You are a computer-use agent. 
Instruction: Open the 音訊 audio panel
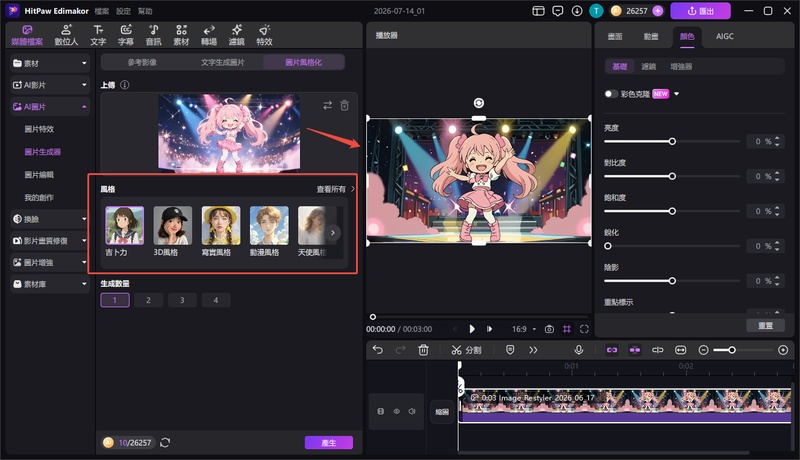[154, 35]
